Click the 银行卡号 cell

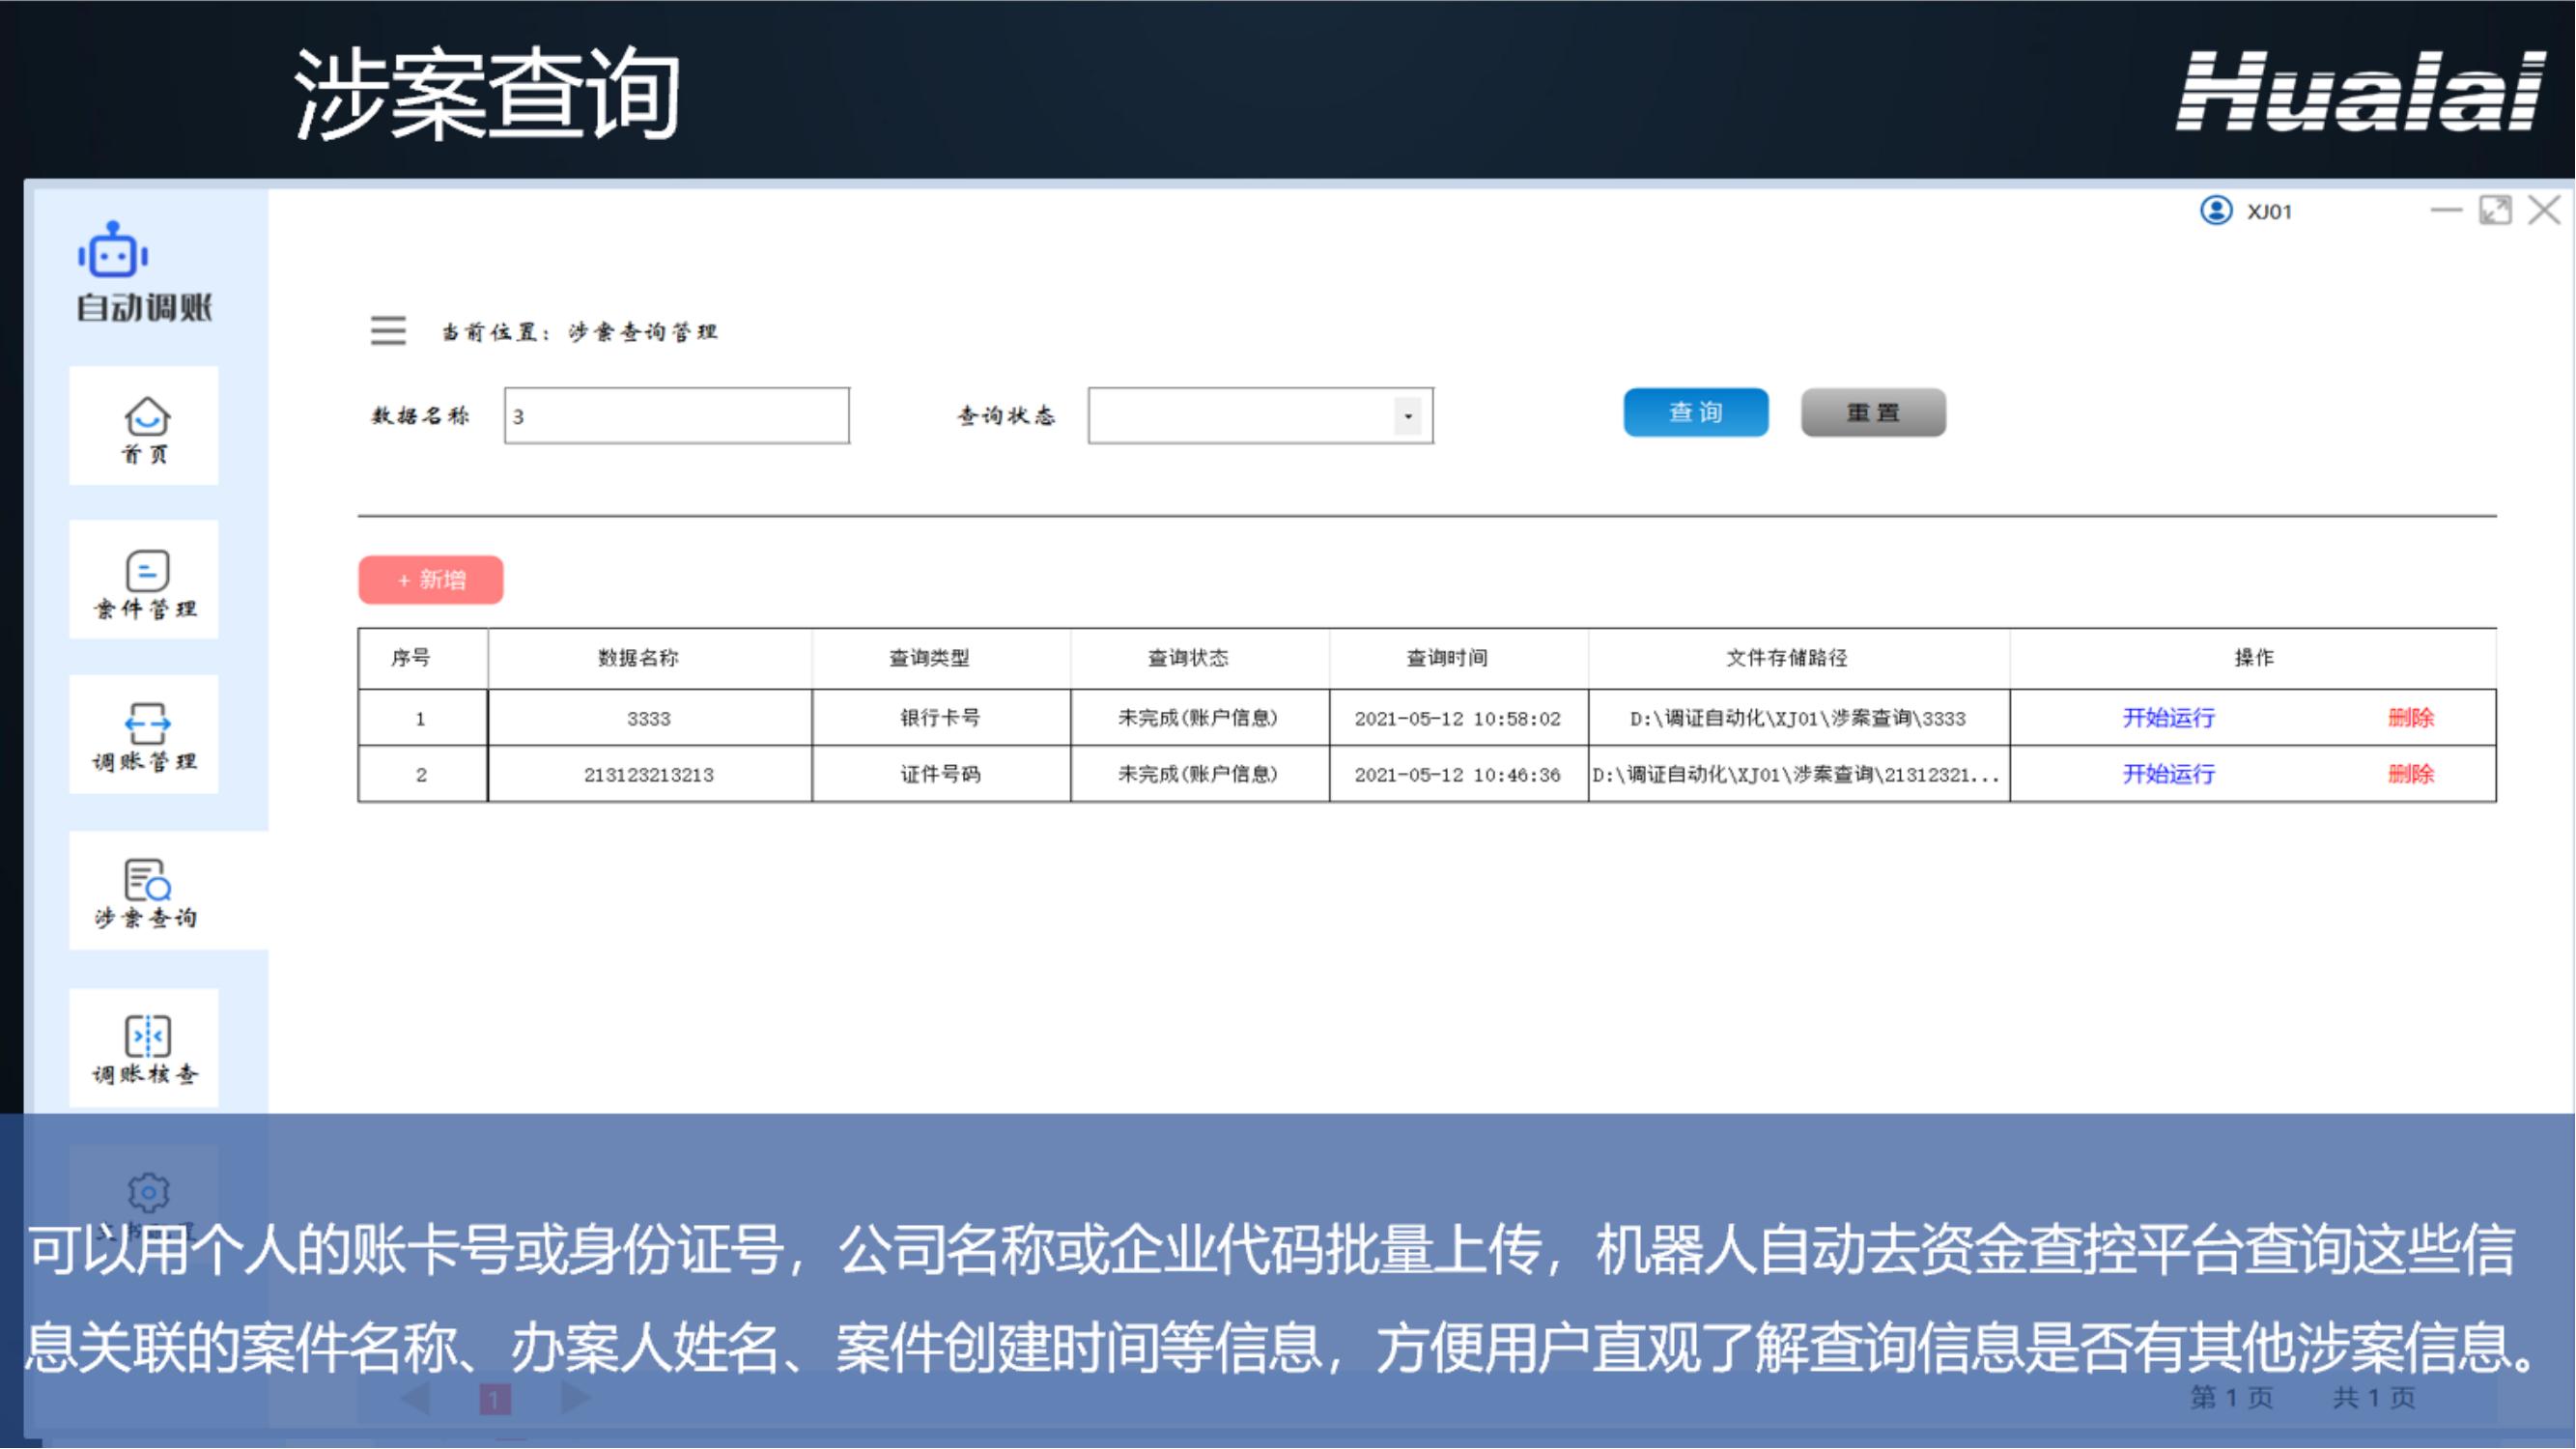point(941,718)
